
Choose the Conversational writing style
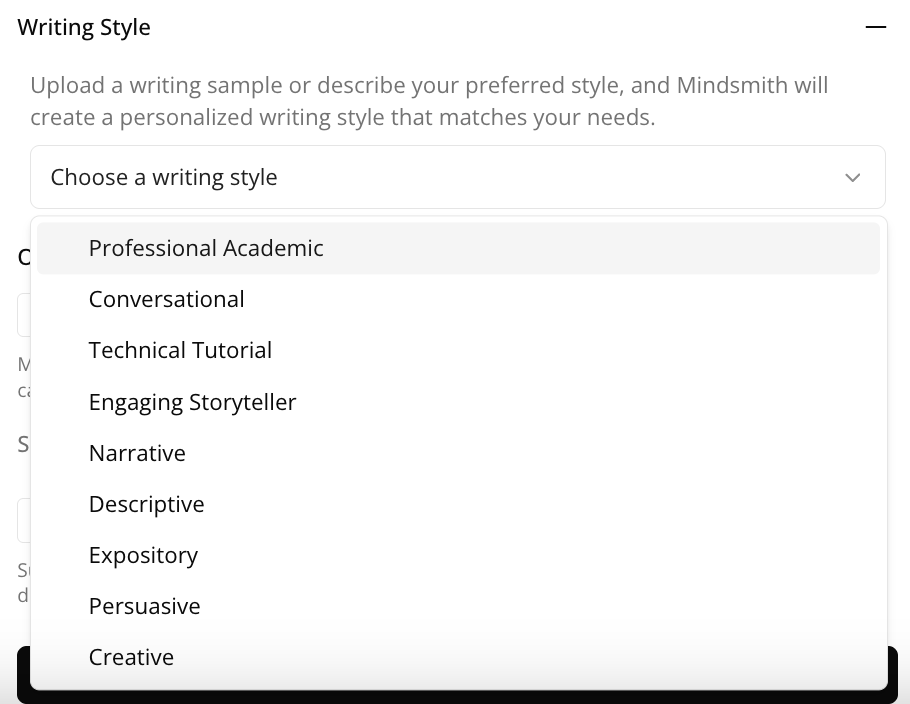(x=166, y=299)
